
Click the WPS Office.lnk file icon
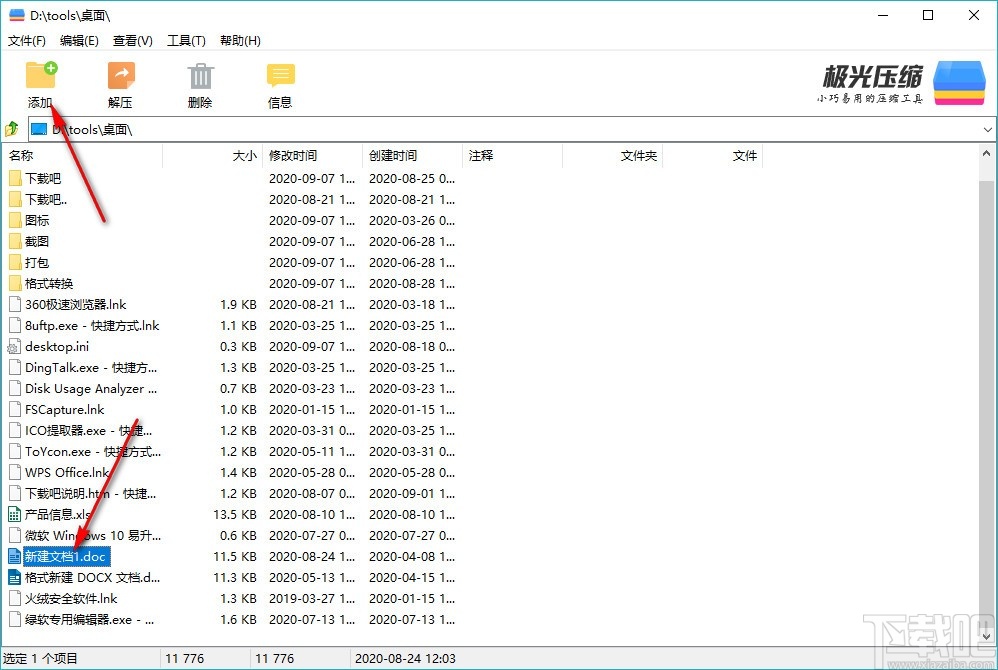tap(15, 472)
